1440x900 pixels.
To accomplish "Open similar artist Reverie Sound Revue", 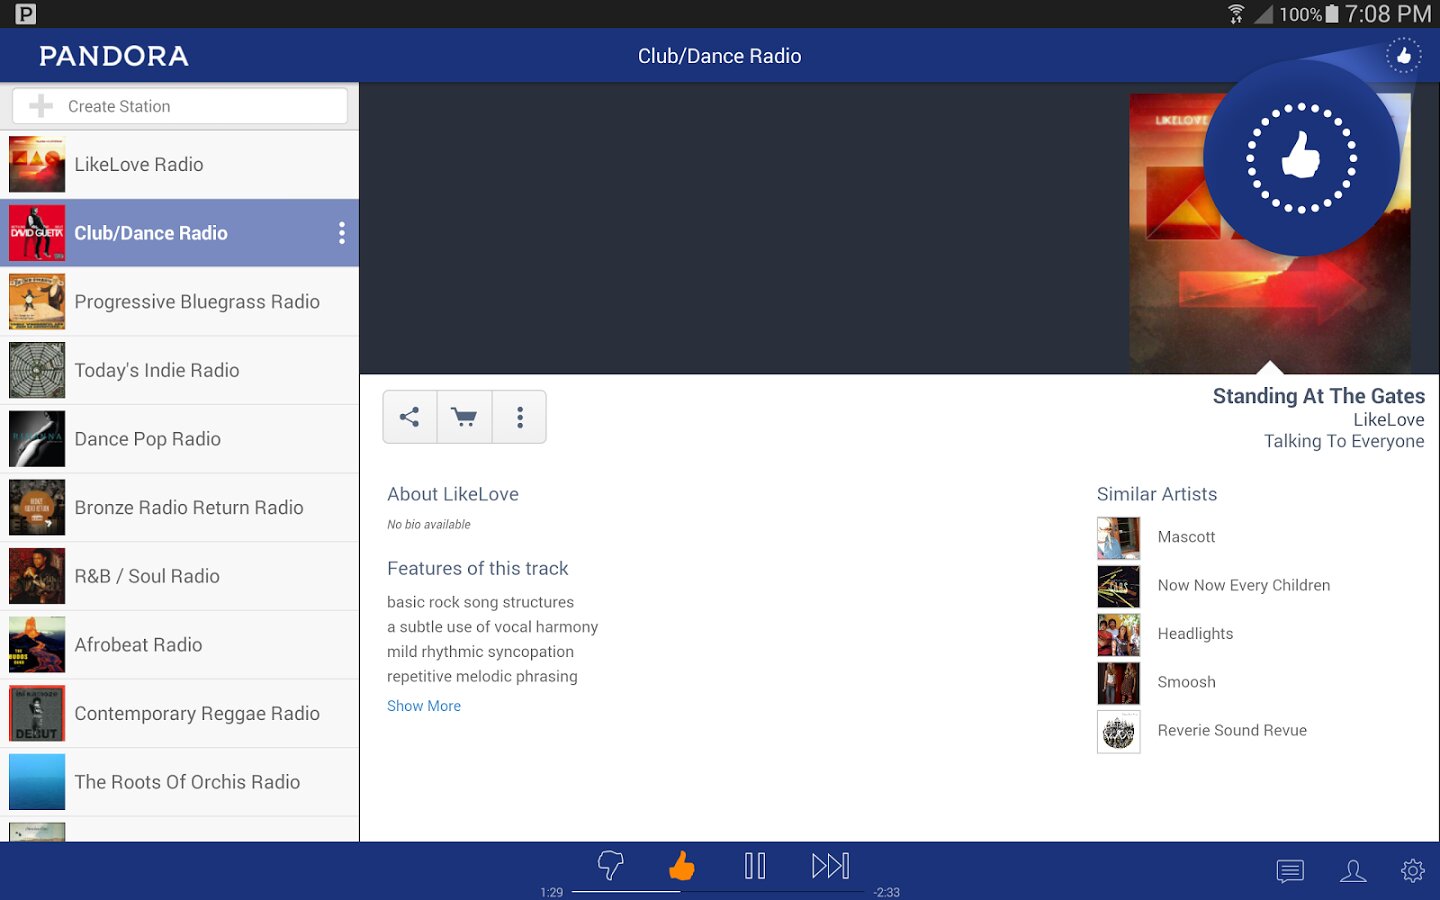I will [1231, 731].
